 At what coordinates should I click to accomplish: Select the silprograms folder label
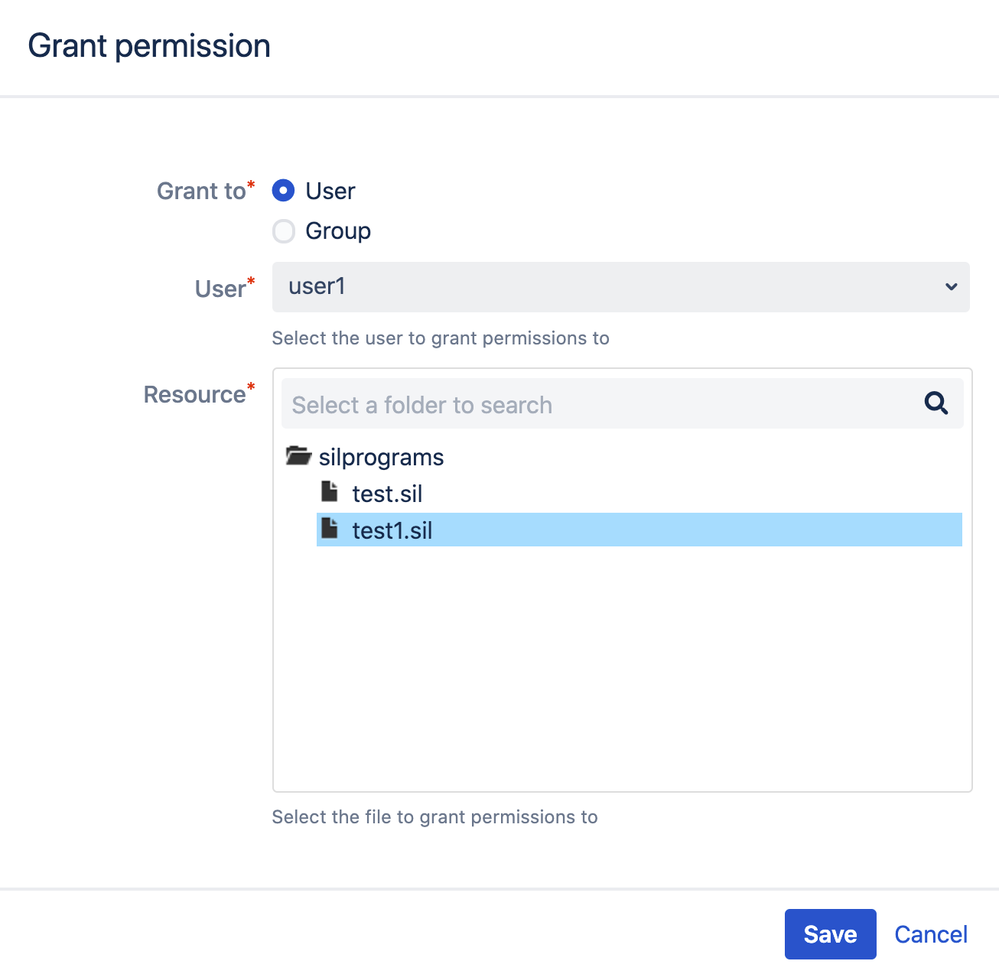381,458
